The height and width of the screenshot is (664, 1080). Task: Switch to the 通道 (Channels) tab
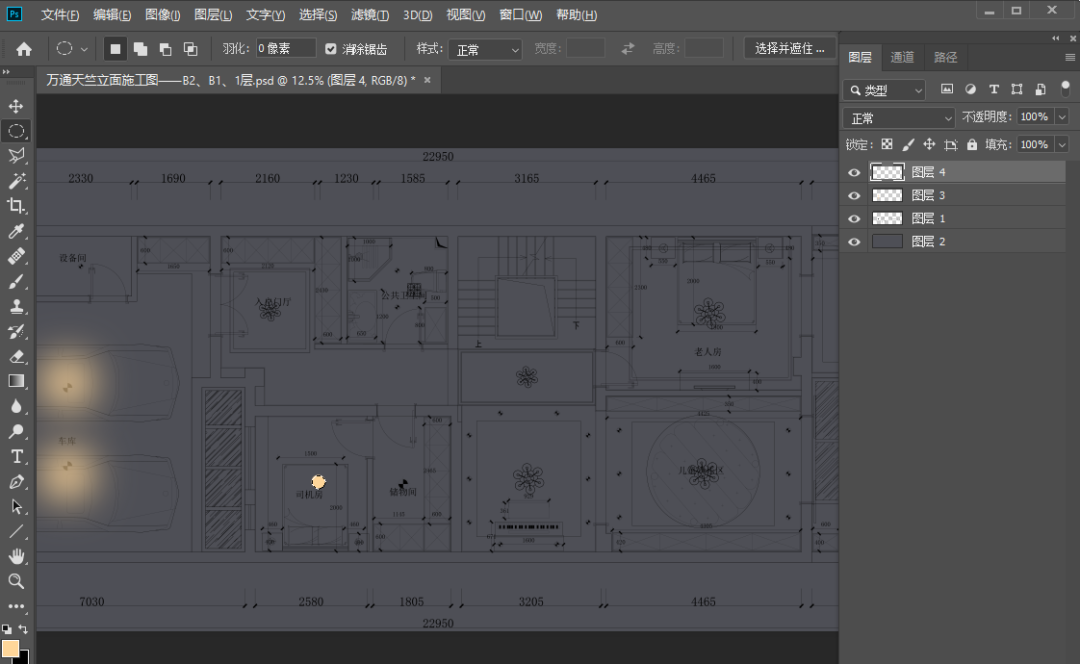902,58
